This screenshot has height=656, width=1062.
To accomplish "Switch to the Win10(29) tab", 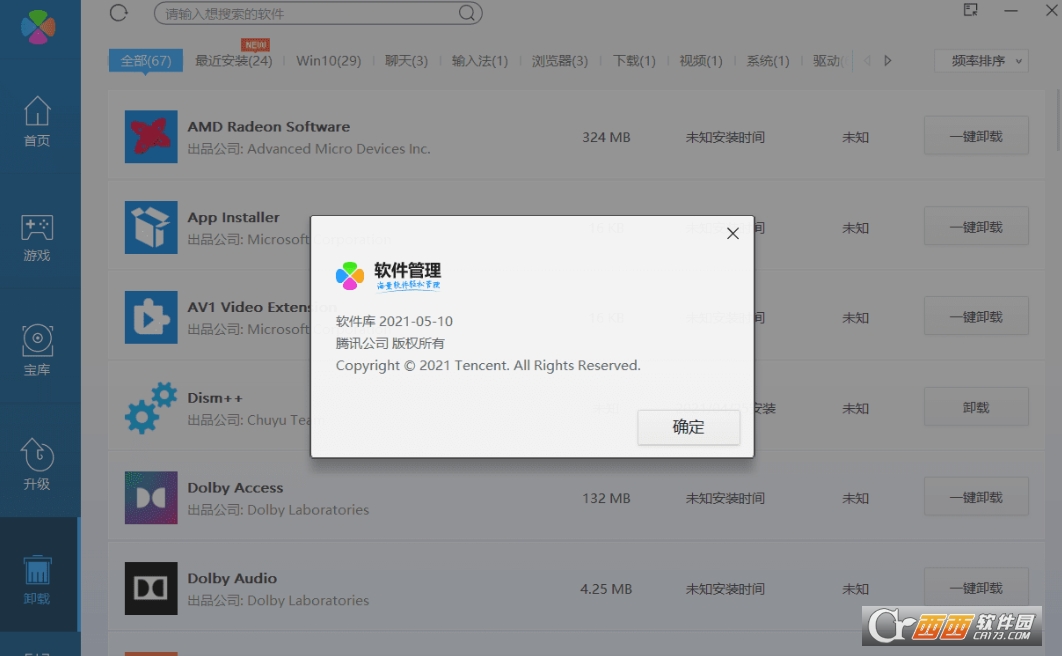I will coord(328,61).
